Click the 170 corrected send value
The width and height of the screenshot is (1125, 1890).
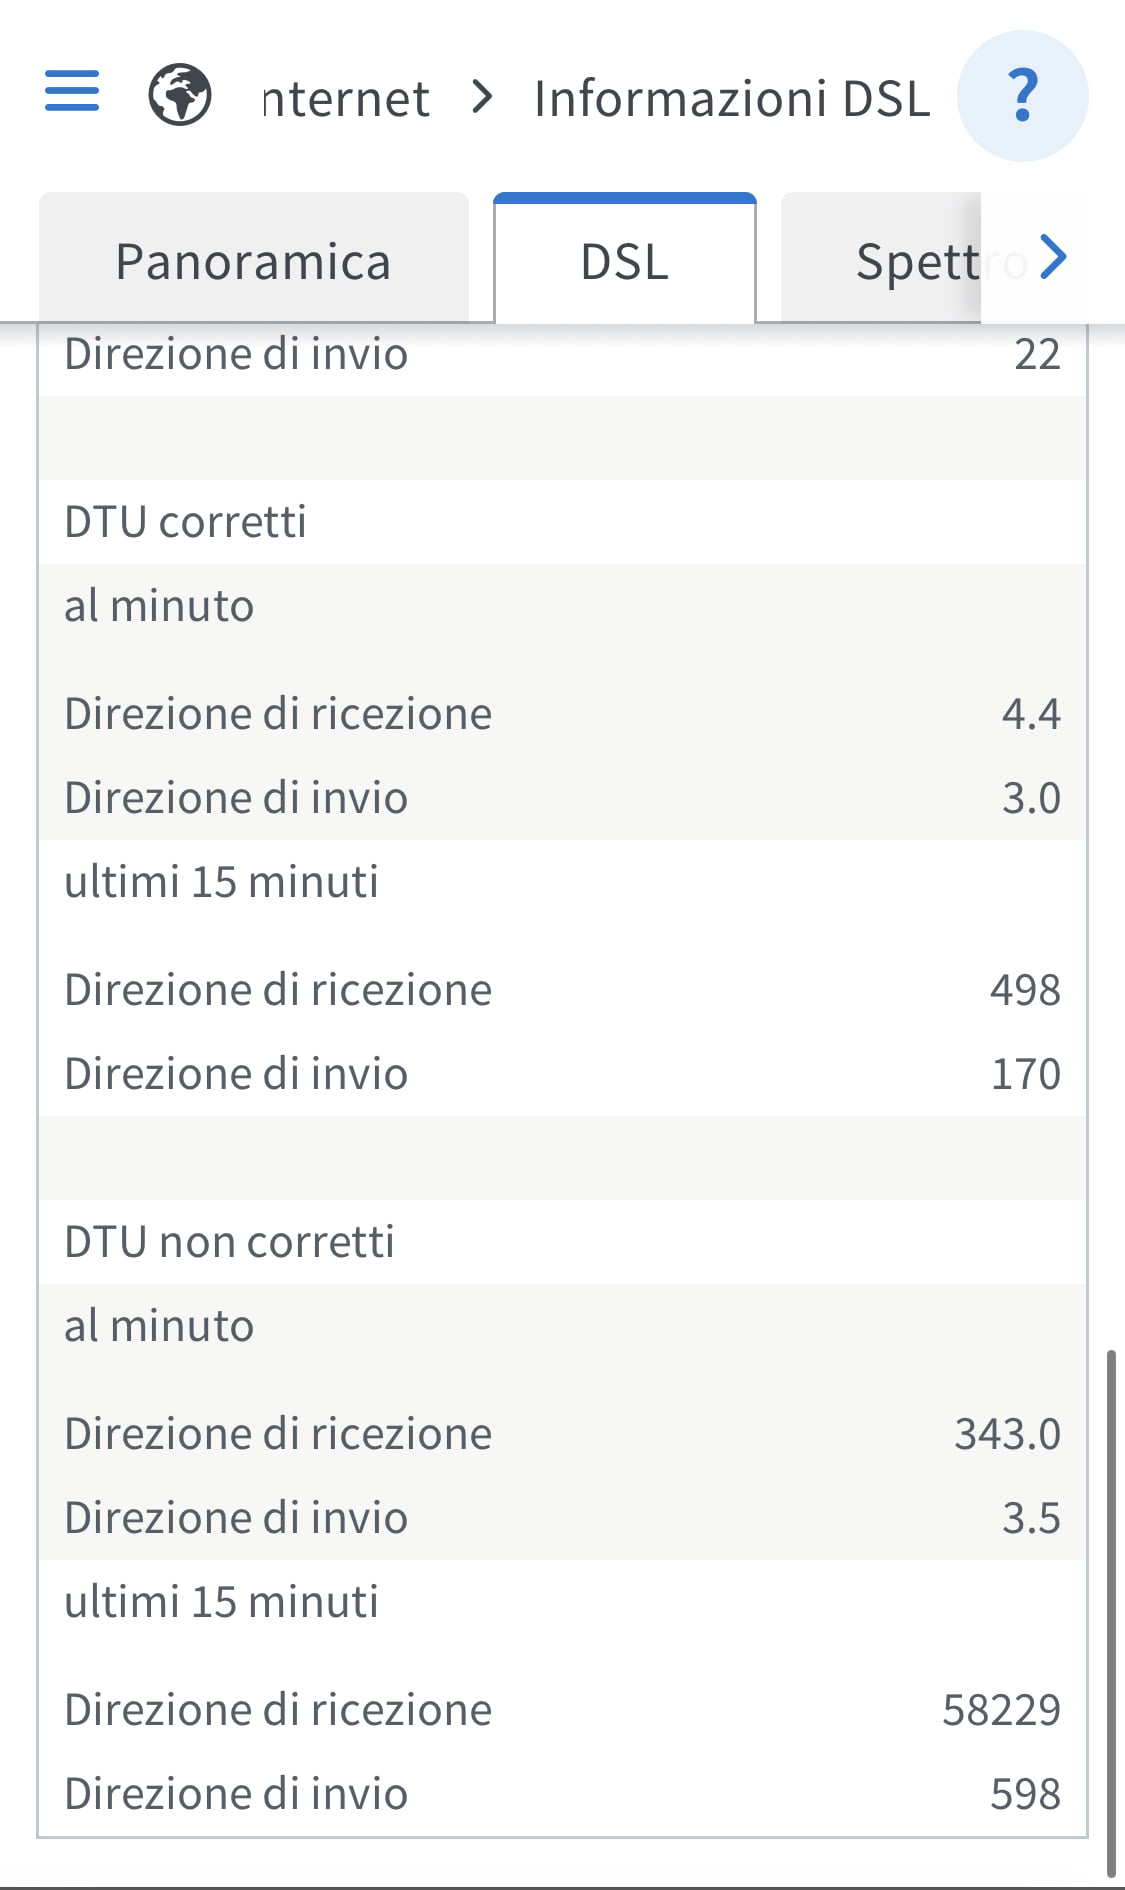(x=1025, y=1074)
